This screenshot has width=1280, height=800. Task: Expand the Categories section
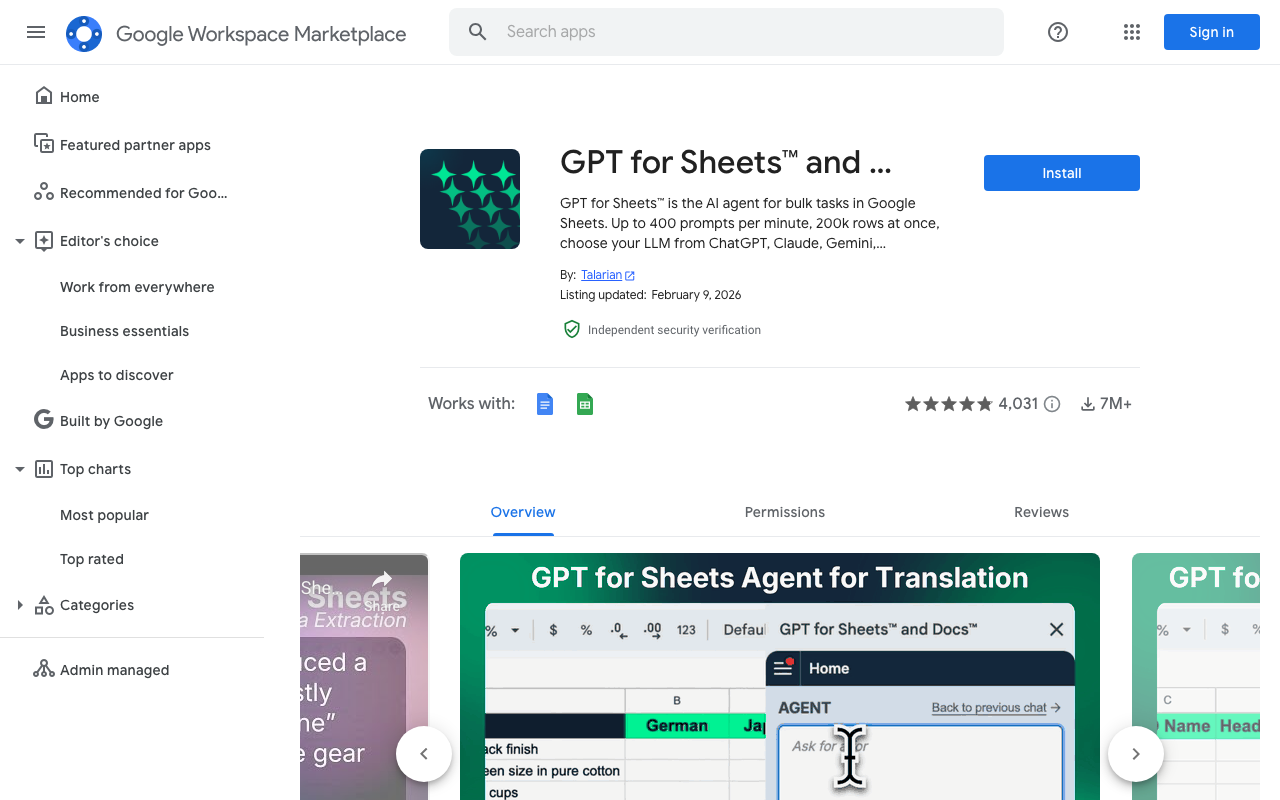coord(19,605)
